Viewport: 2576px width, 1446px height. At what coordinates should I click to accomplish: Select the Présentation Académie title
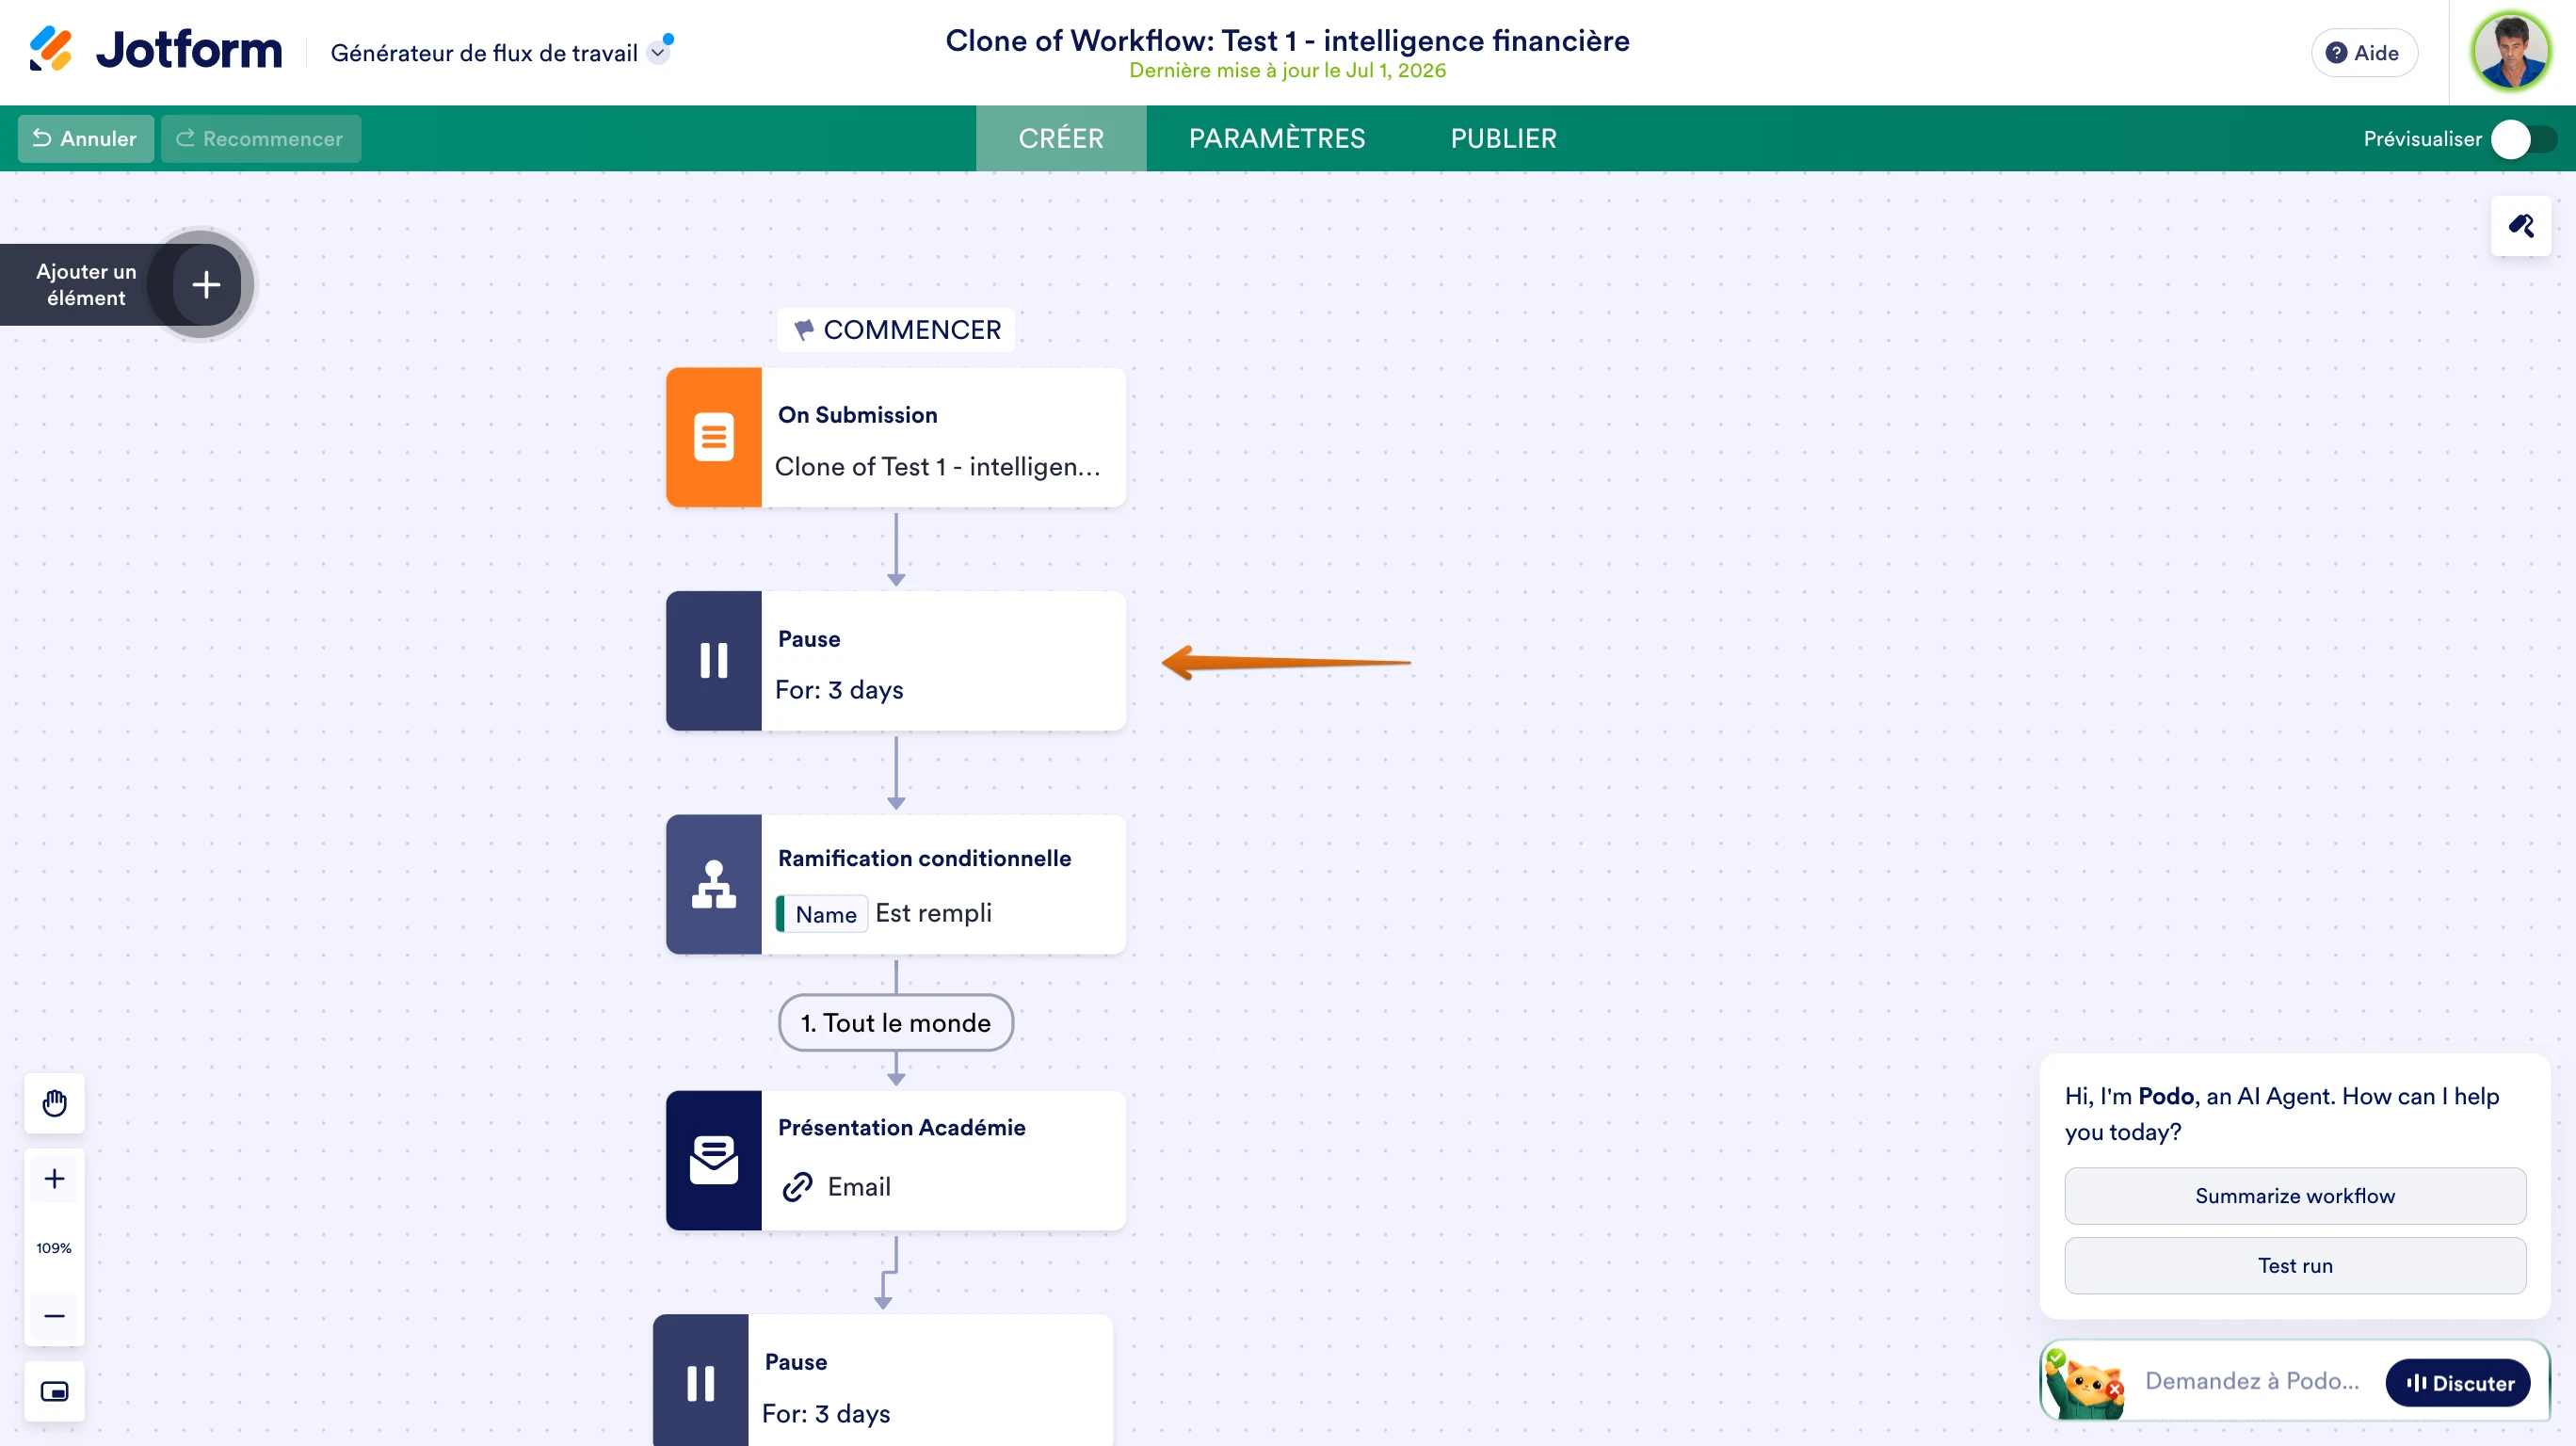click(x=901, y=1127)
